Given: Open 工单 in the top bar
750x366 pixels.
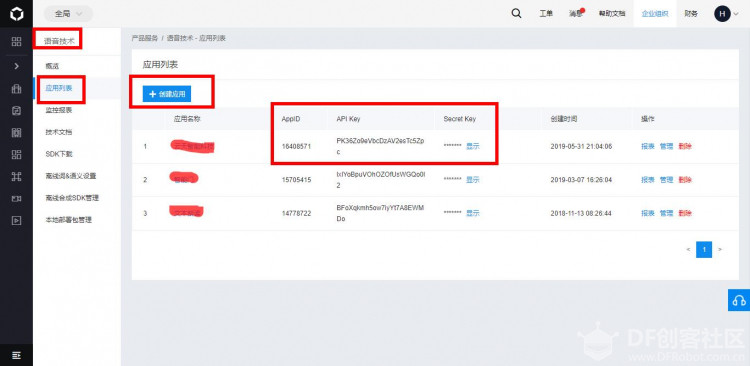Looking at the screenshot, I should click(x=546, y=14).
